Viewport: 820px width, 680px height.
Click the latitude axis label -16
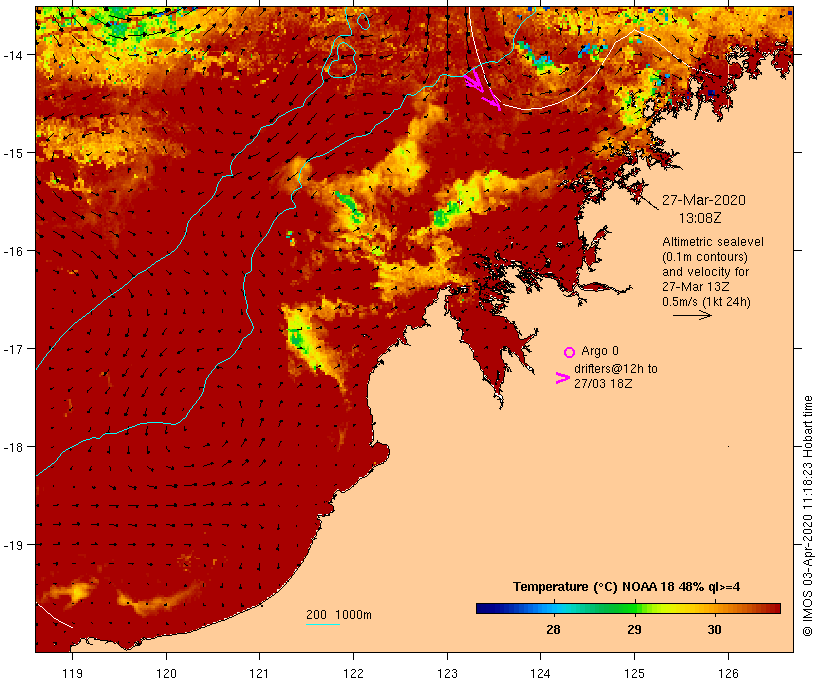pyautogui.click(x=13, y=251)
